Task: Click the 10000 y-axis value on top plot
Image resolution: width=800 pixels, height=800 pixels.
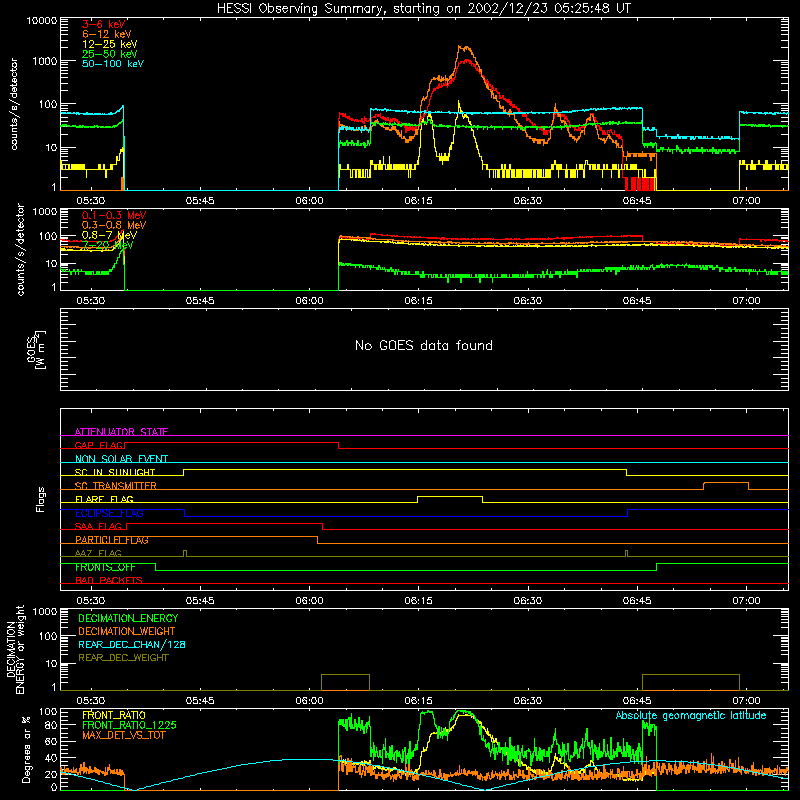Action: [x=42, y=21]
